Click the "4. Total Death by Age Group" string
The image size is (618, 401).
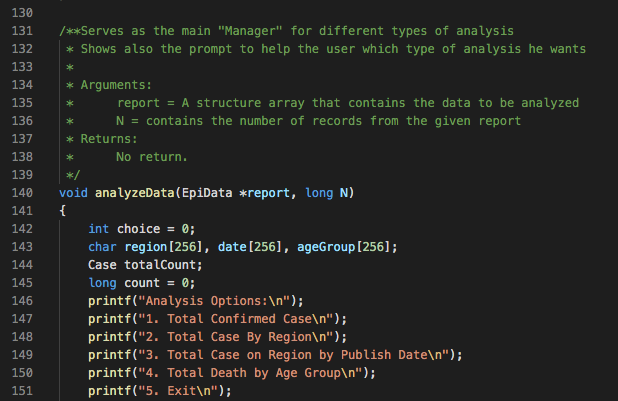point(250,373)
